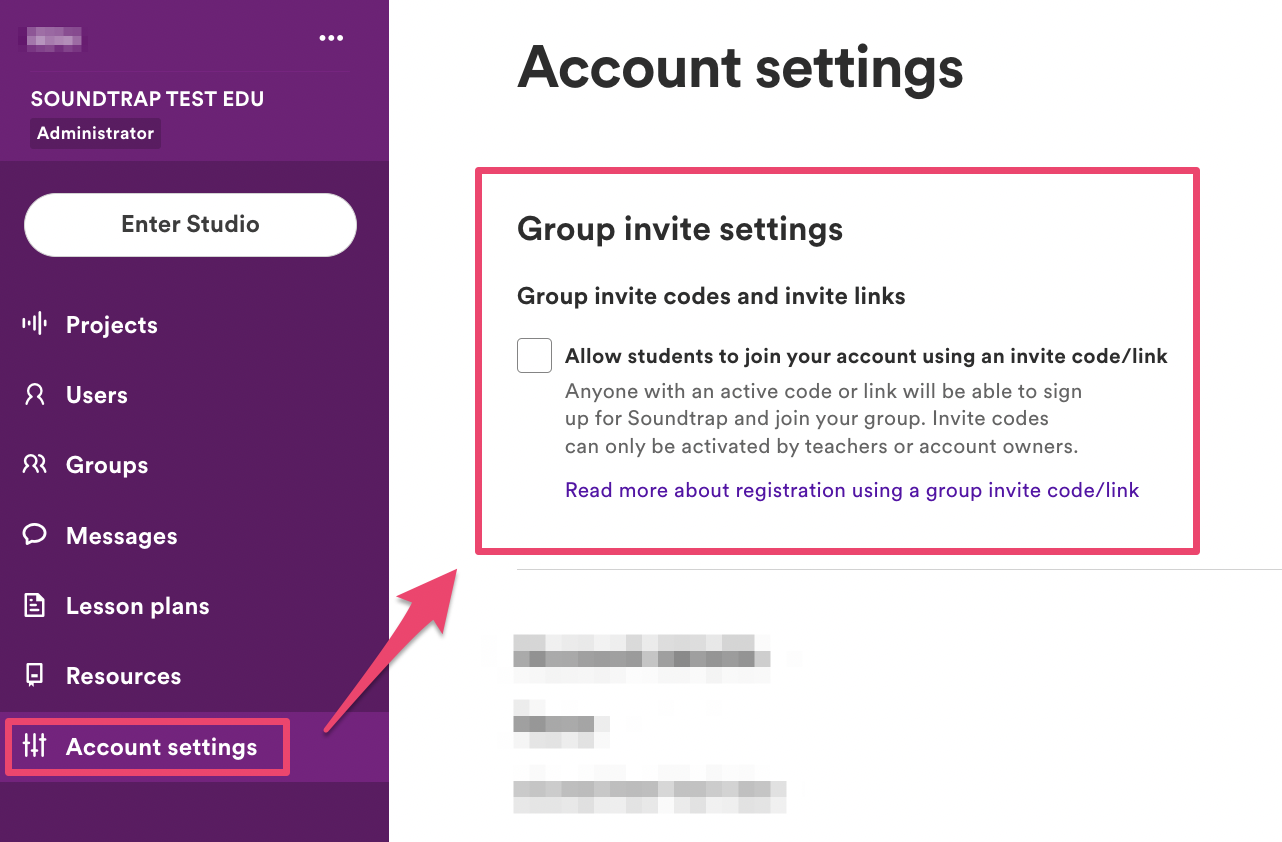
Task: Click the Users person icon
Action: click(35, 394)
